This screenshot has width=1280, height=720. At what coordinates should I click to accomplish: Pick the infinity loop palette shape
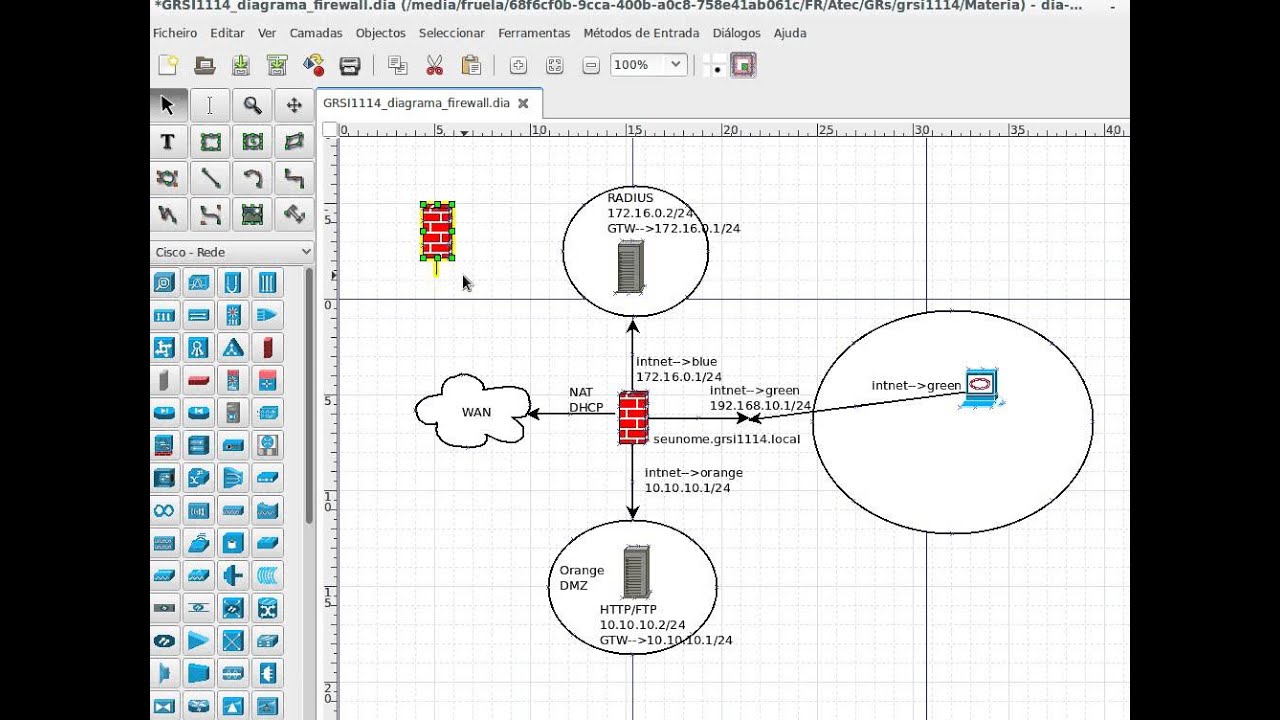(165, 510)
